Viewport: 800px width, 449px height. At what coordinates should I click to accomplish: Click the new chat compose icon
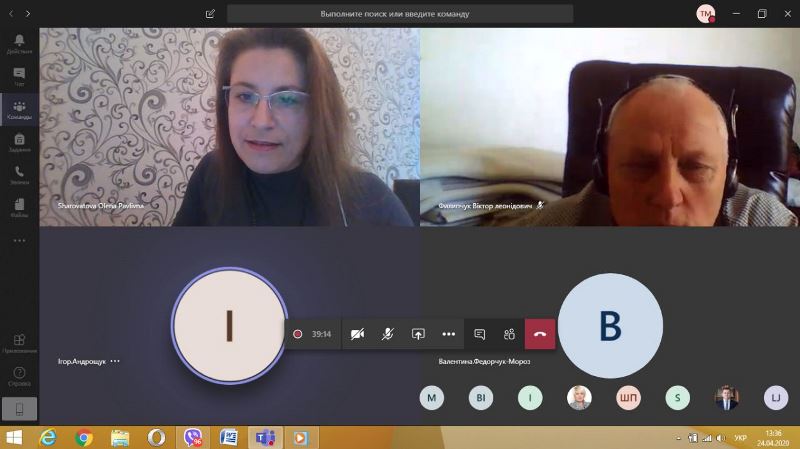pyautogui.click(x=210, y=14)
